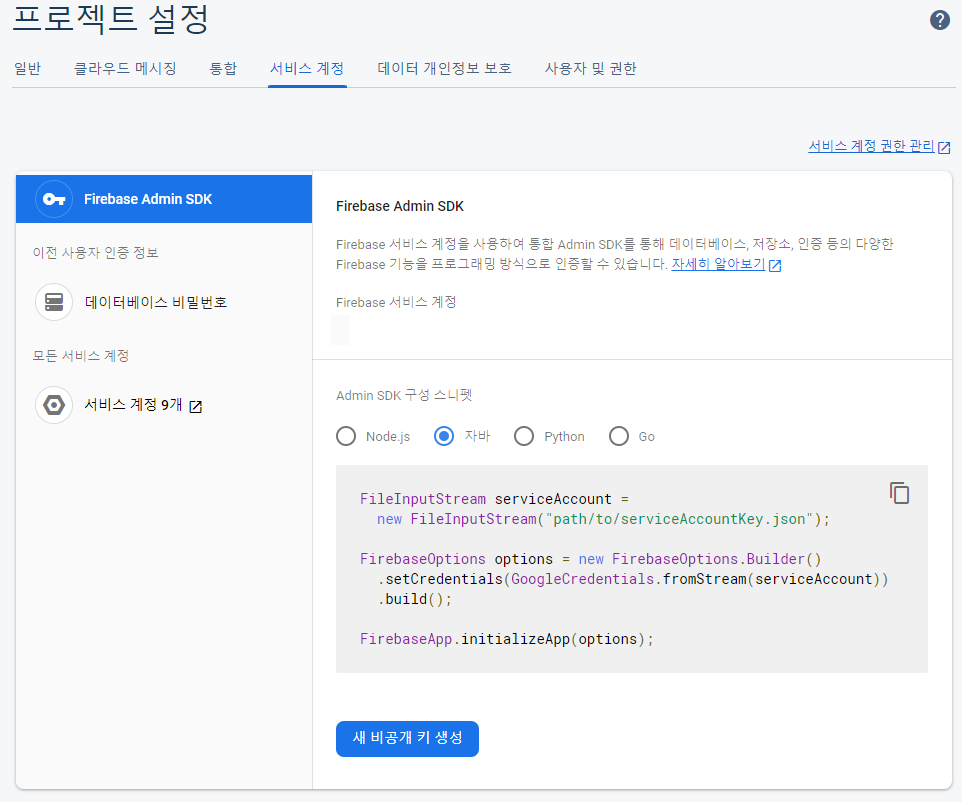Click the path/to/serviceAccountKey.json string in code
962x802 pixels.
point(679,519)
